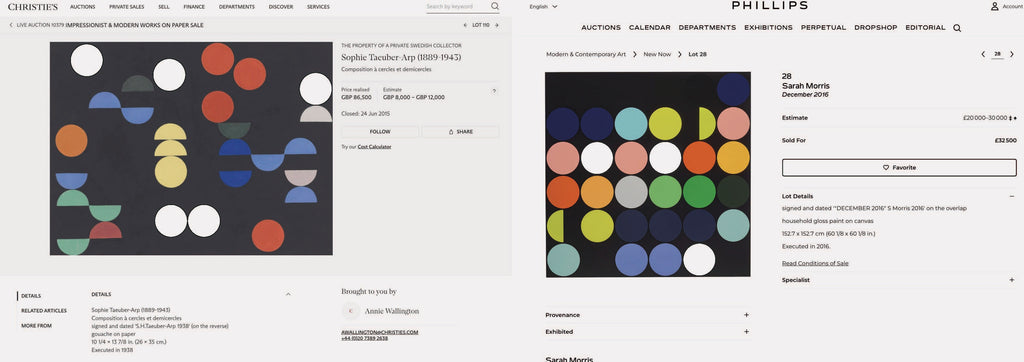1024x362 pixels.
Task: Open the Christie's Departments menu
Action: (237, 7)
